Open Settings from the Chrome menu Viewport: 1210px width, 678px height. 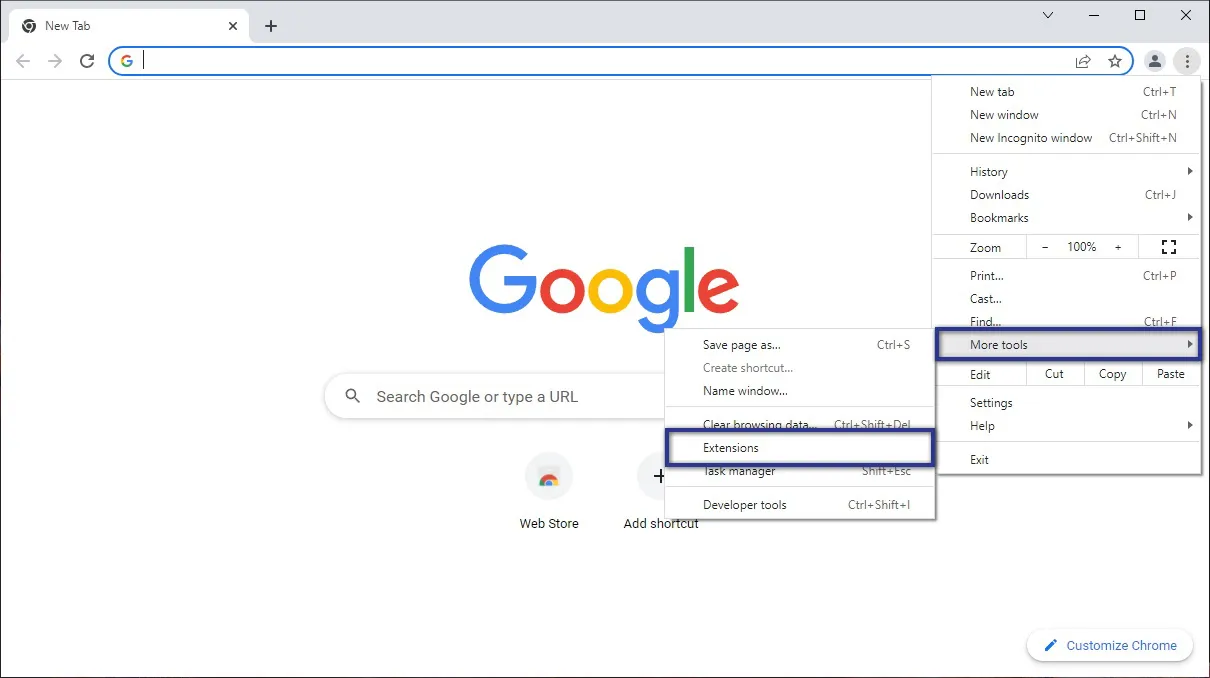click(x=991, y=402)
